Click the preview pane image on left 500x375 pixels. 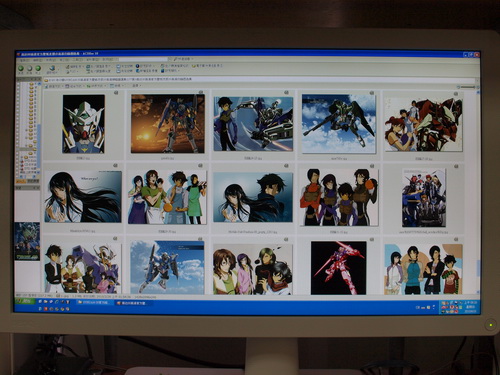[27, 241]
